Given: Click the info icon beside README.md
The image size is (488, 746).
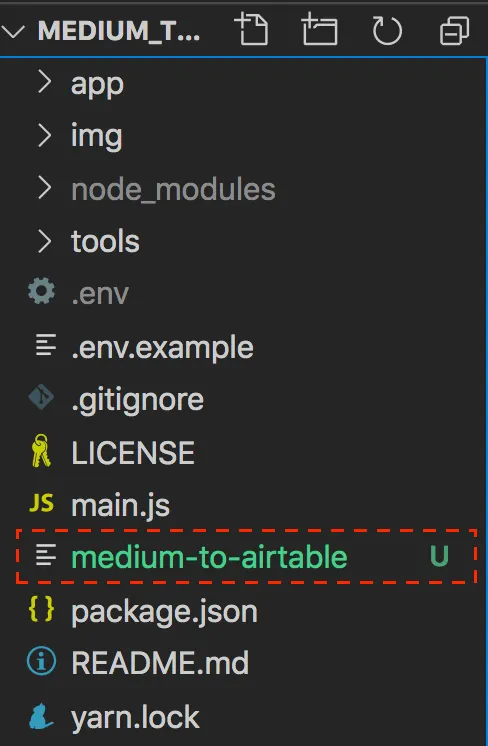Looking at the screenshot, I should pos(41,661).
